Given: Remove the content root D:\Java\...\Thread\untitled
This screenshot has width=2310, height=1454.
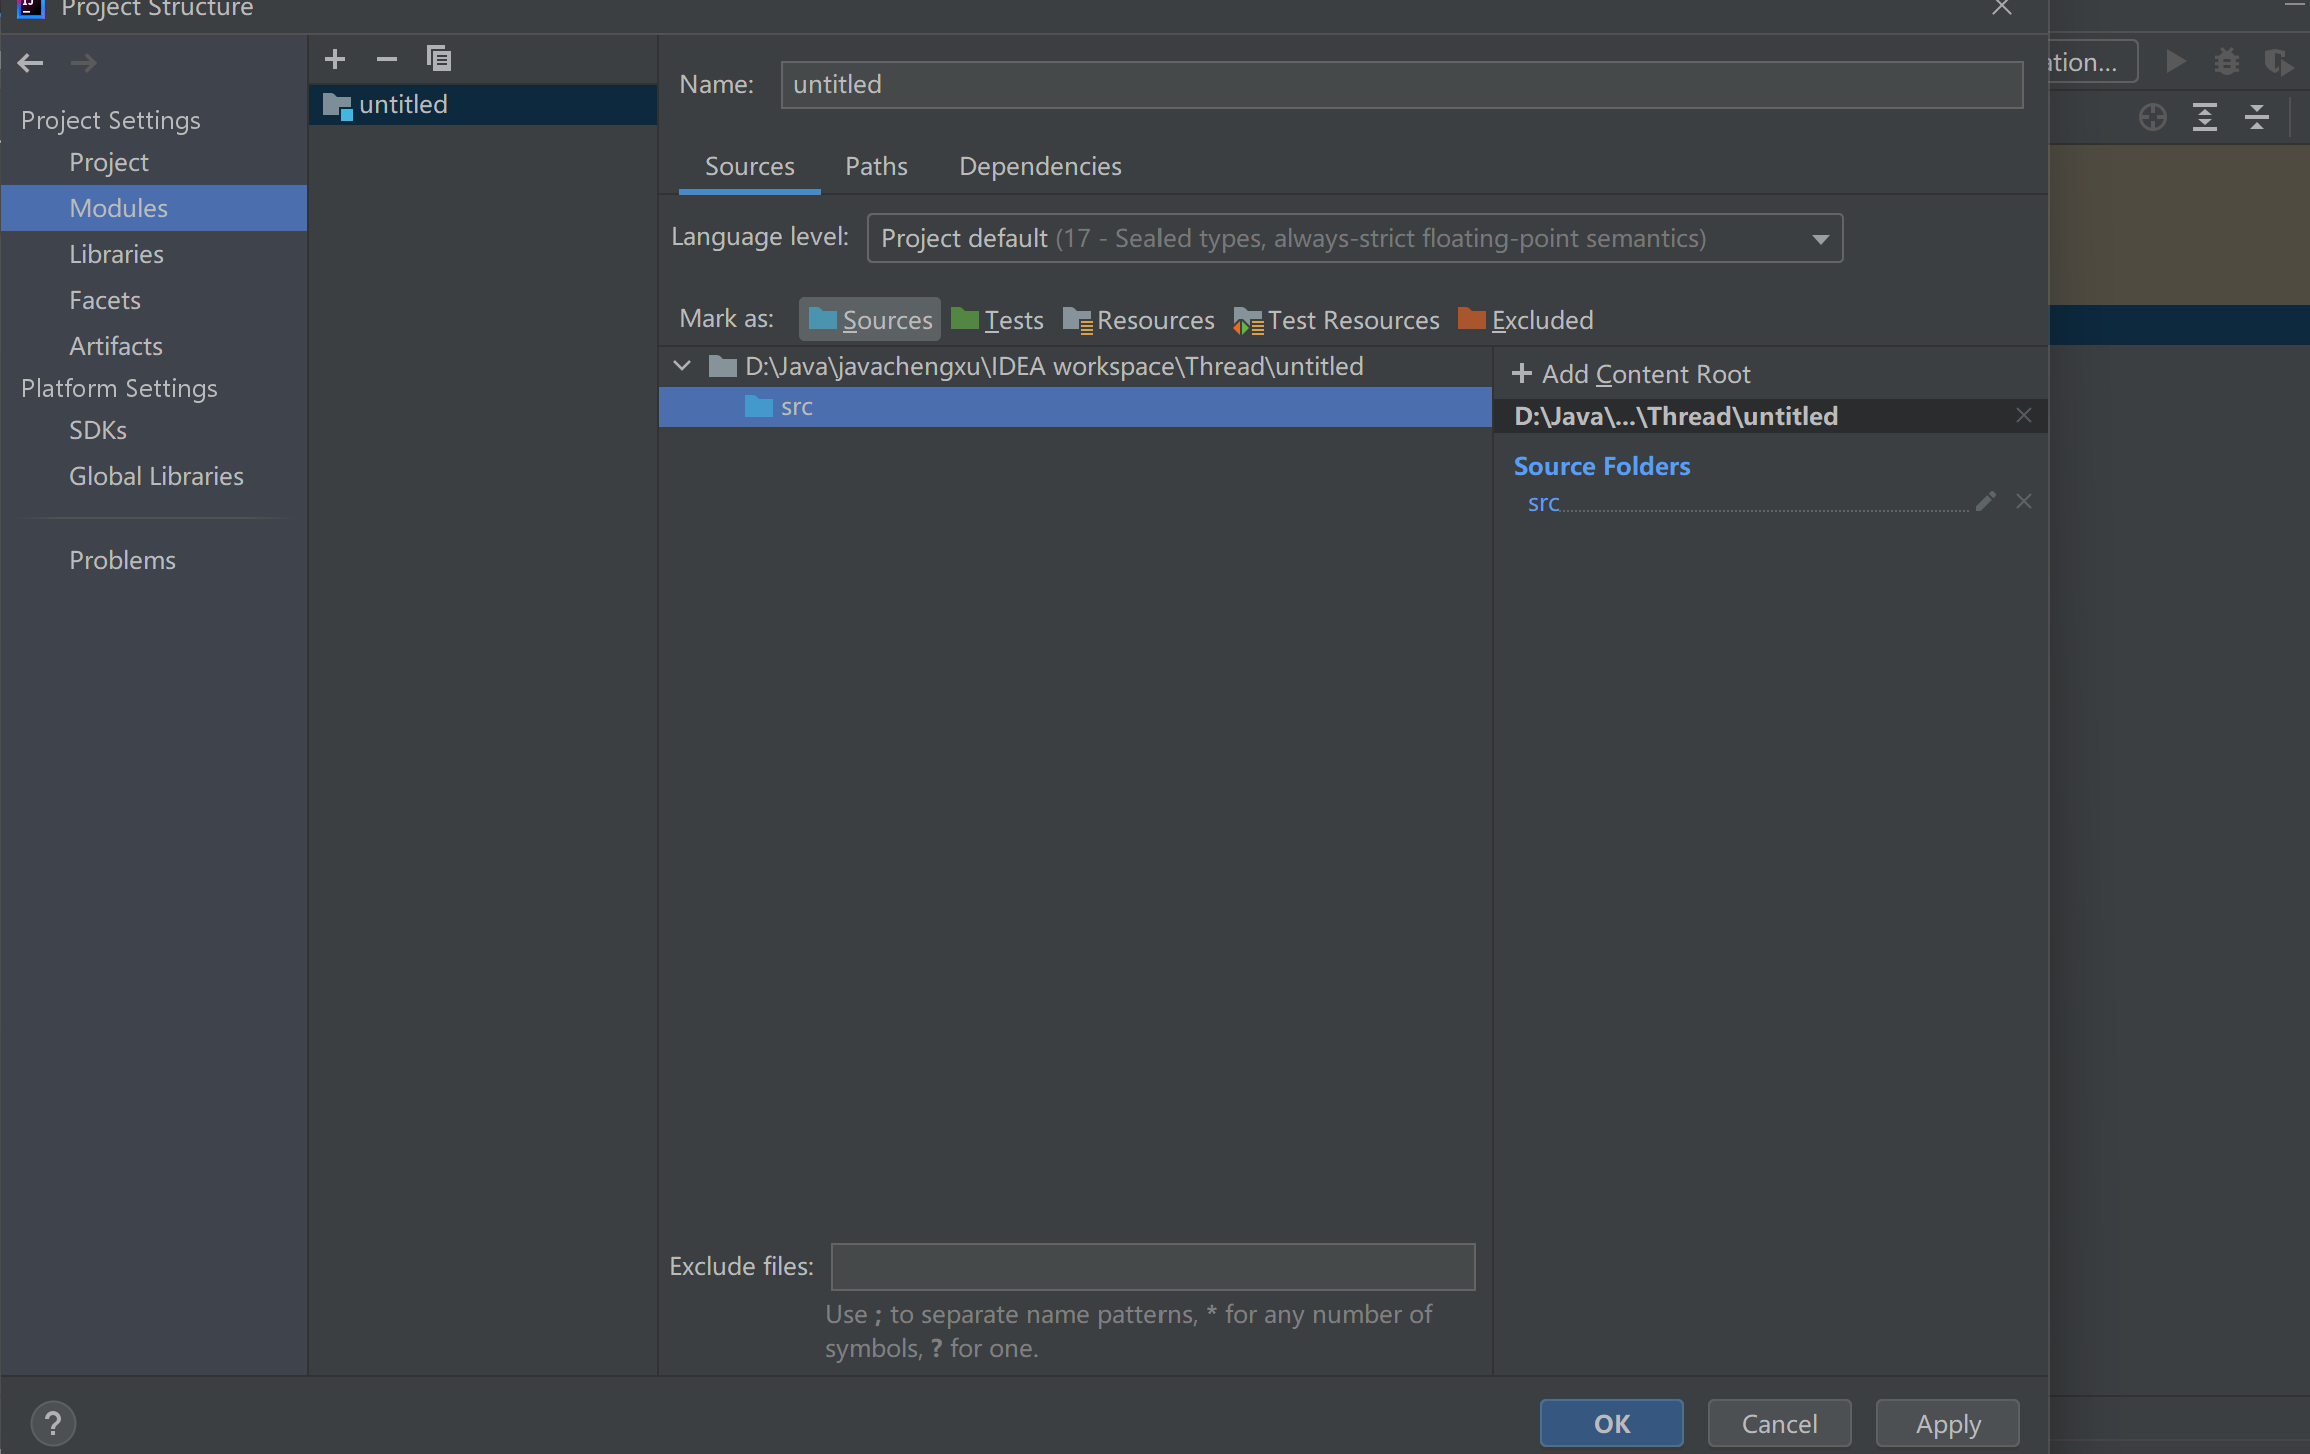Looking at the screenshot, I should [x=2023, y=416].
